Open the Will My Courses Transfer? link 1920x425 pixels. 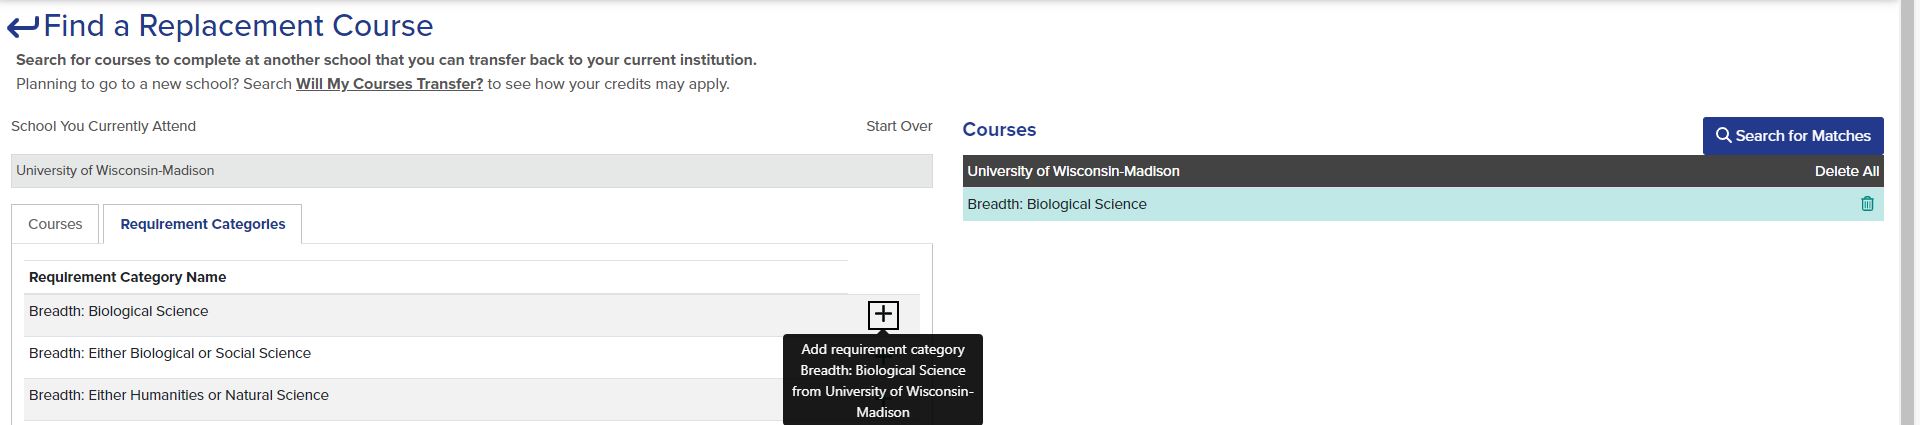pyautogui.click(x=389, y=84)
